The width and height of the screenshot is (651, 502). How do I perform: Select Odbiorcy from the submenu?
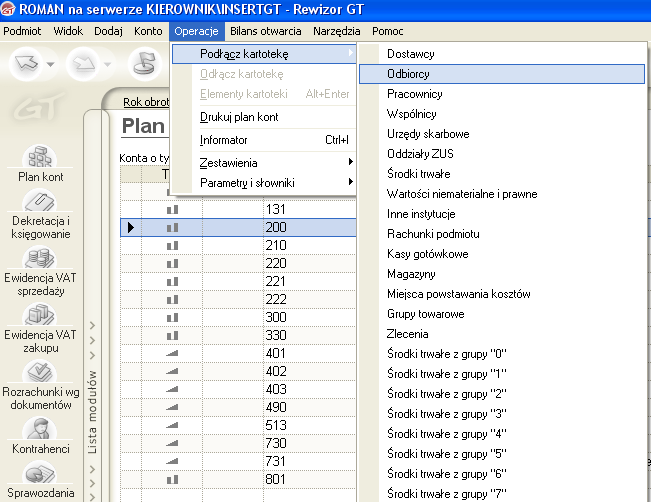click(502, 74)
